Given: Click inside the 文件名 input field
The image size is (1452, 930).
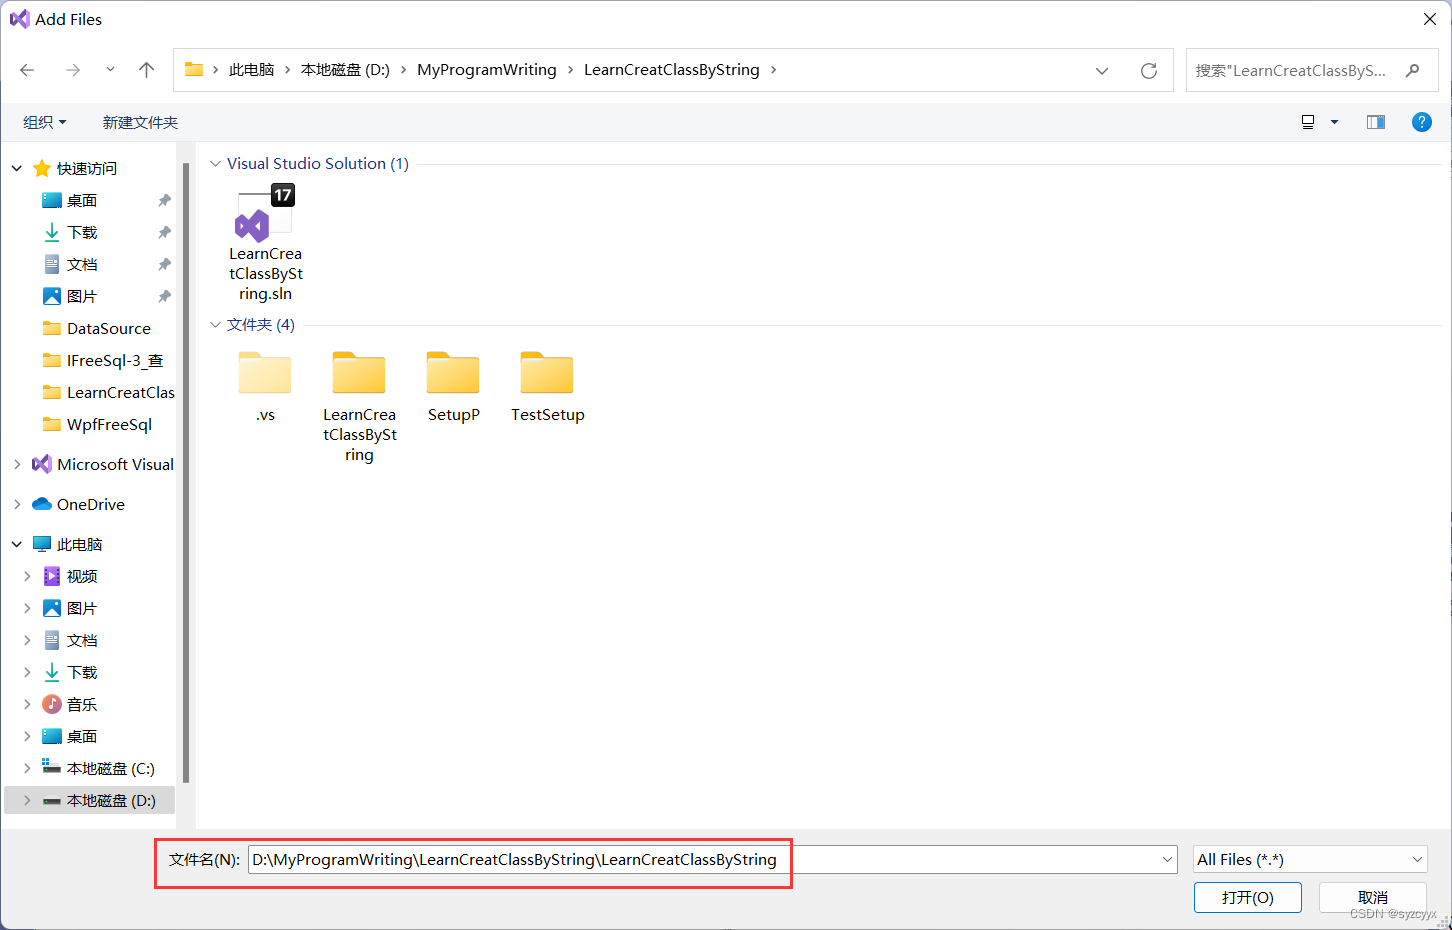Looking at the screenshot, I should click(600, 859).
